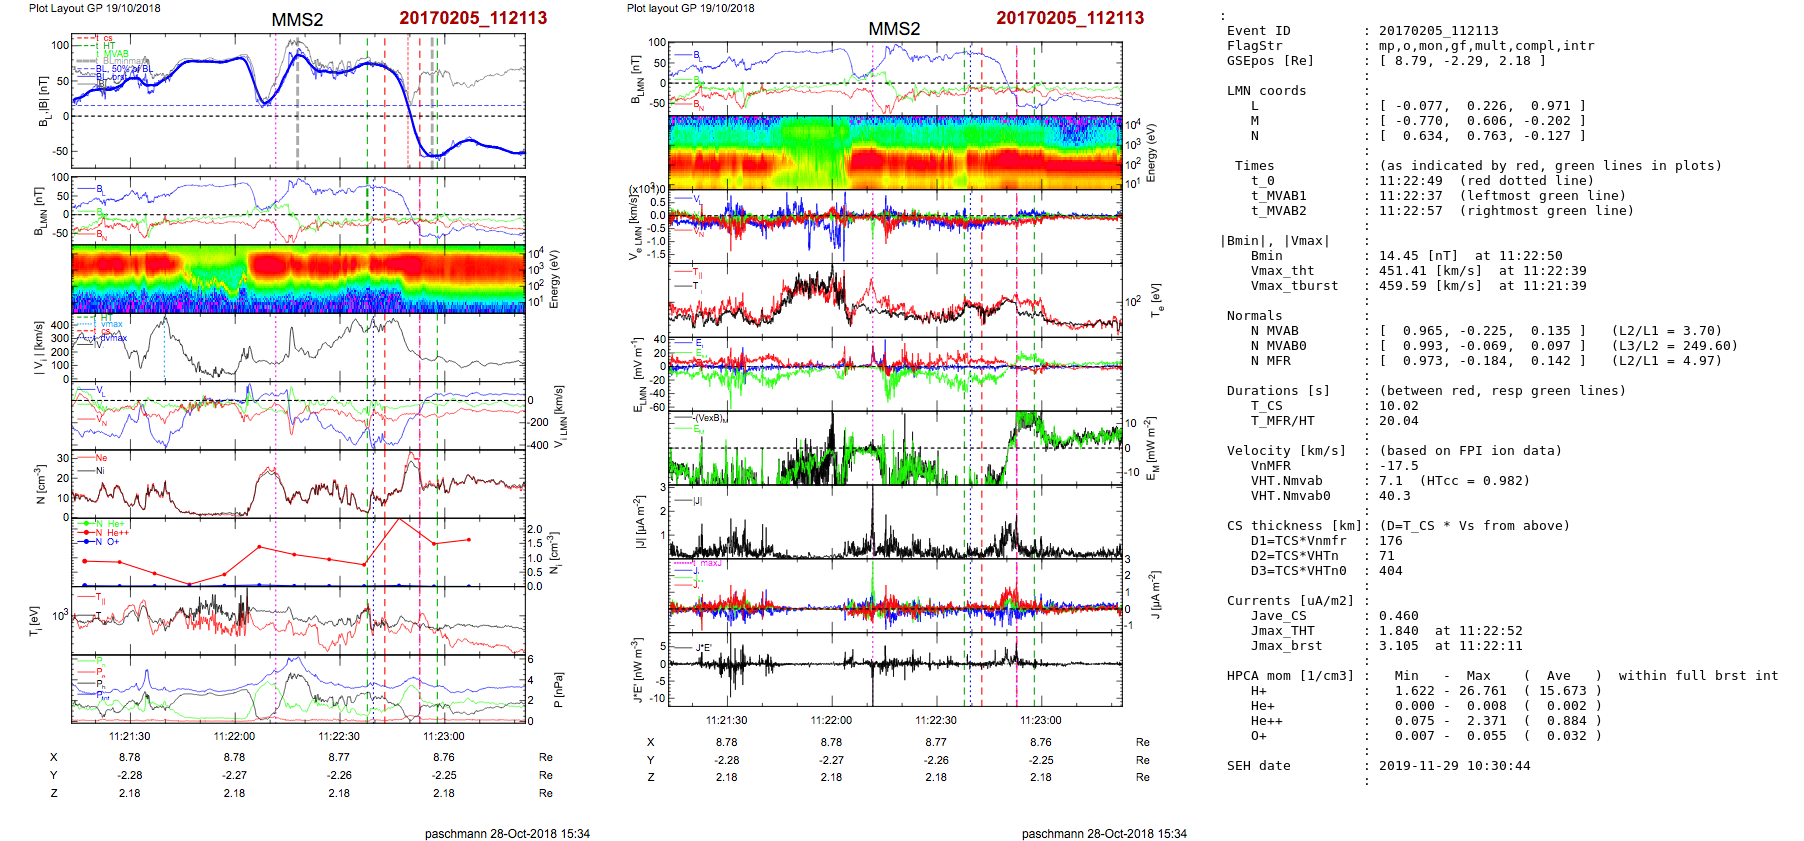Click 'Plot Layout GP 19/10/2018' above the left plot

[94, 8]
